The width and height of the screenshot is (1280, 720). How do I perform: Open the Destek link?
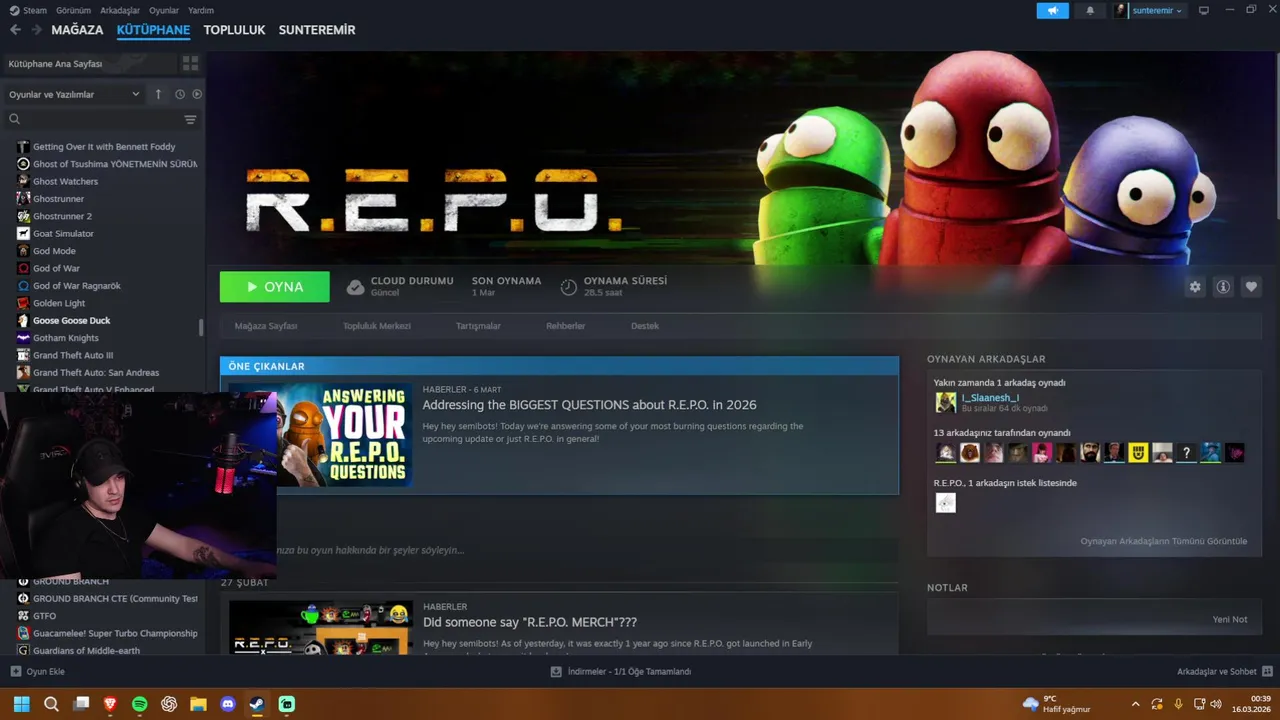point(645,326)
